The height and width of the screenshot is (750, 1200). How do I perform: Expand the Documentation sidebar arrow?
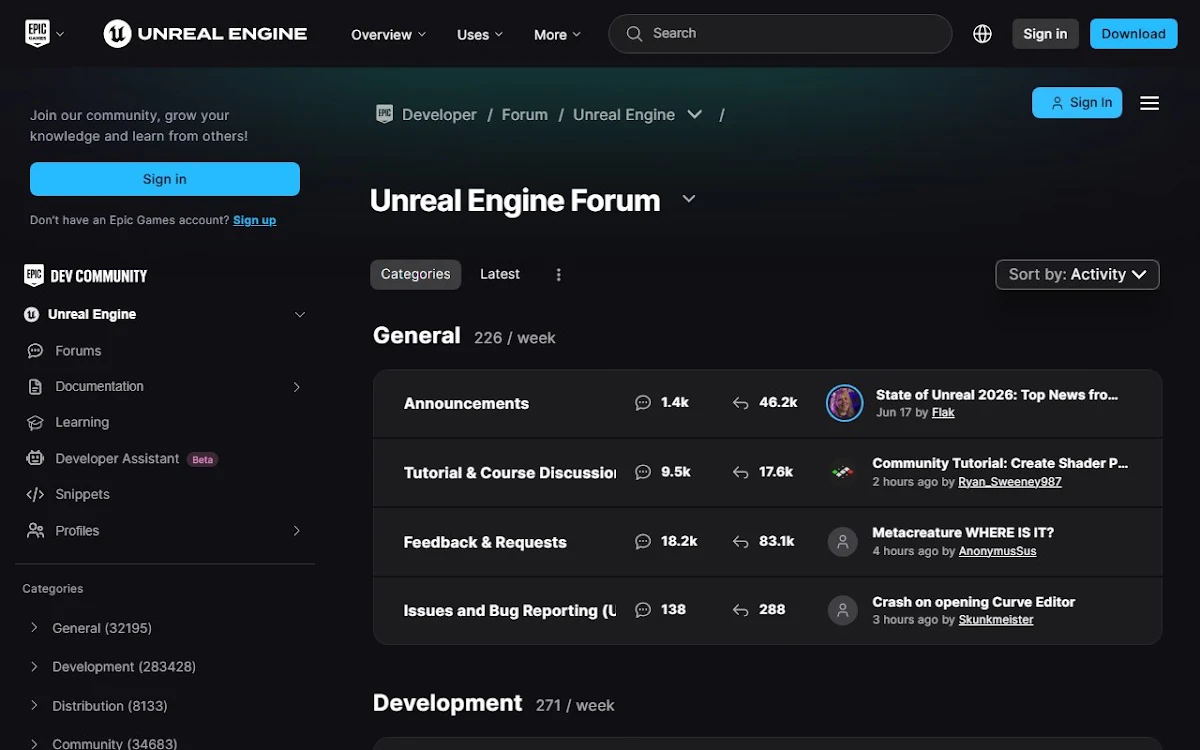pos(297,387)
